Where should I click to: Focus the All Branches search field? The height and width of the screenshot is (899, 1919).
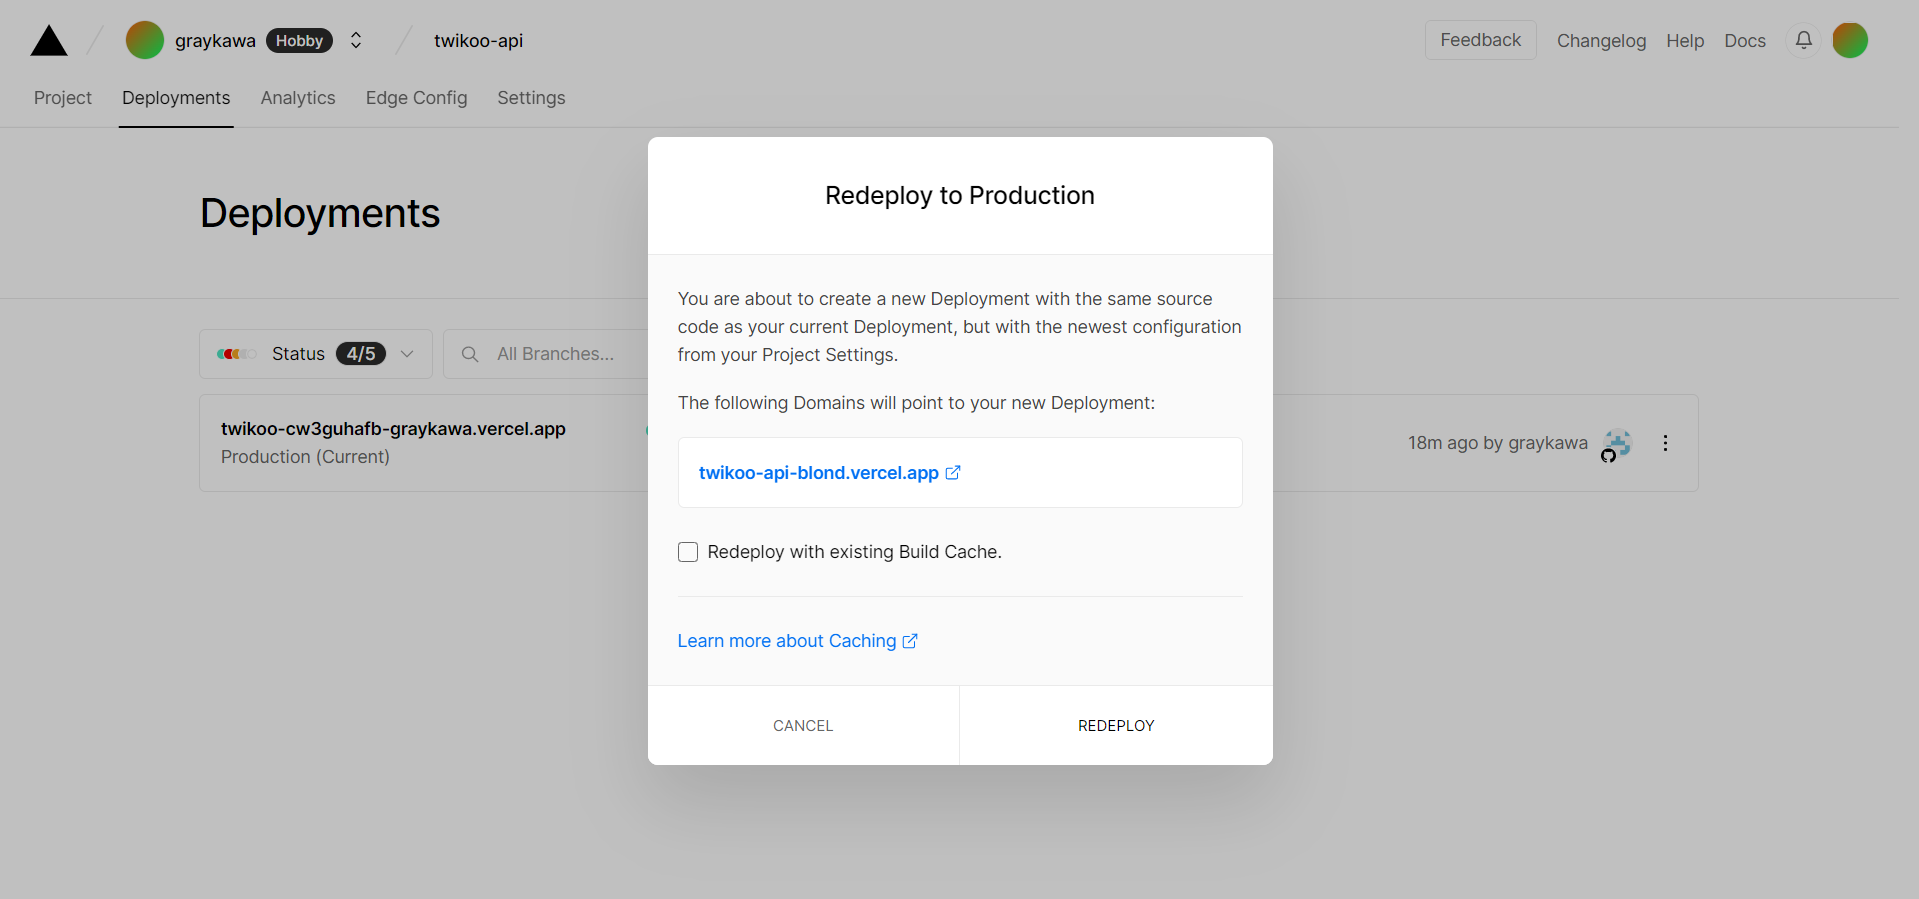click(560, 354)
